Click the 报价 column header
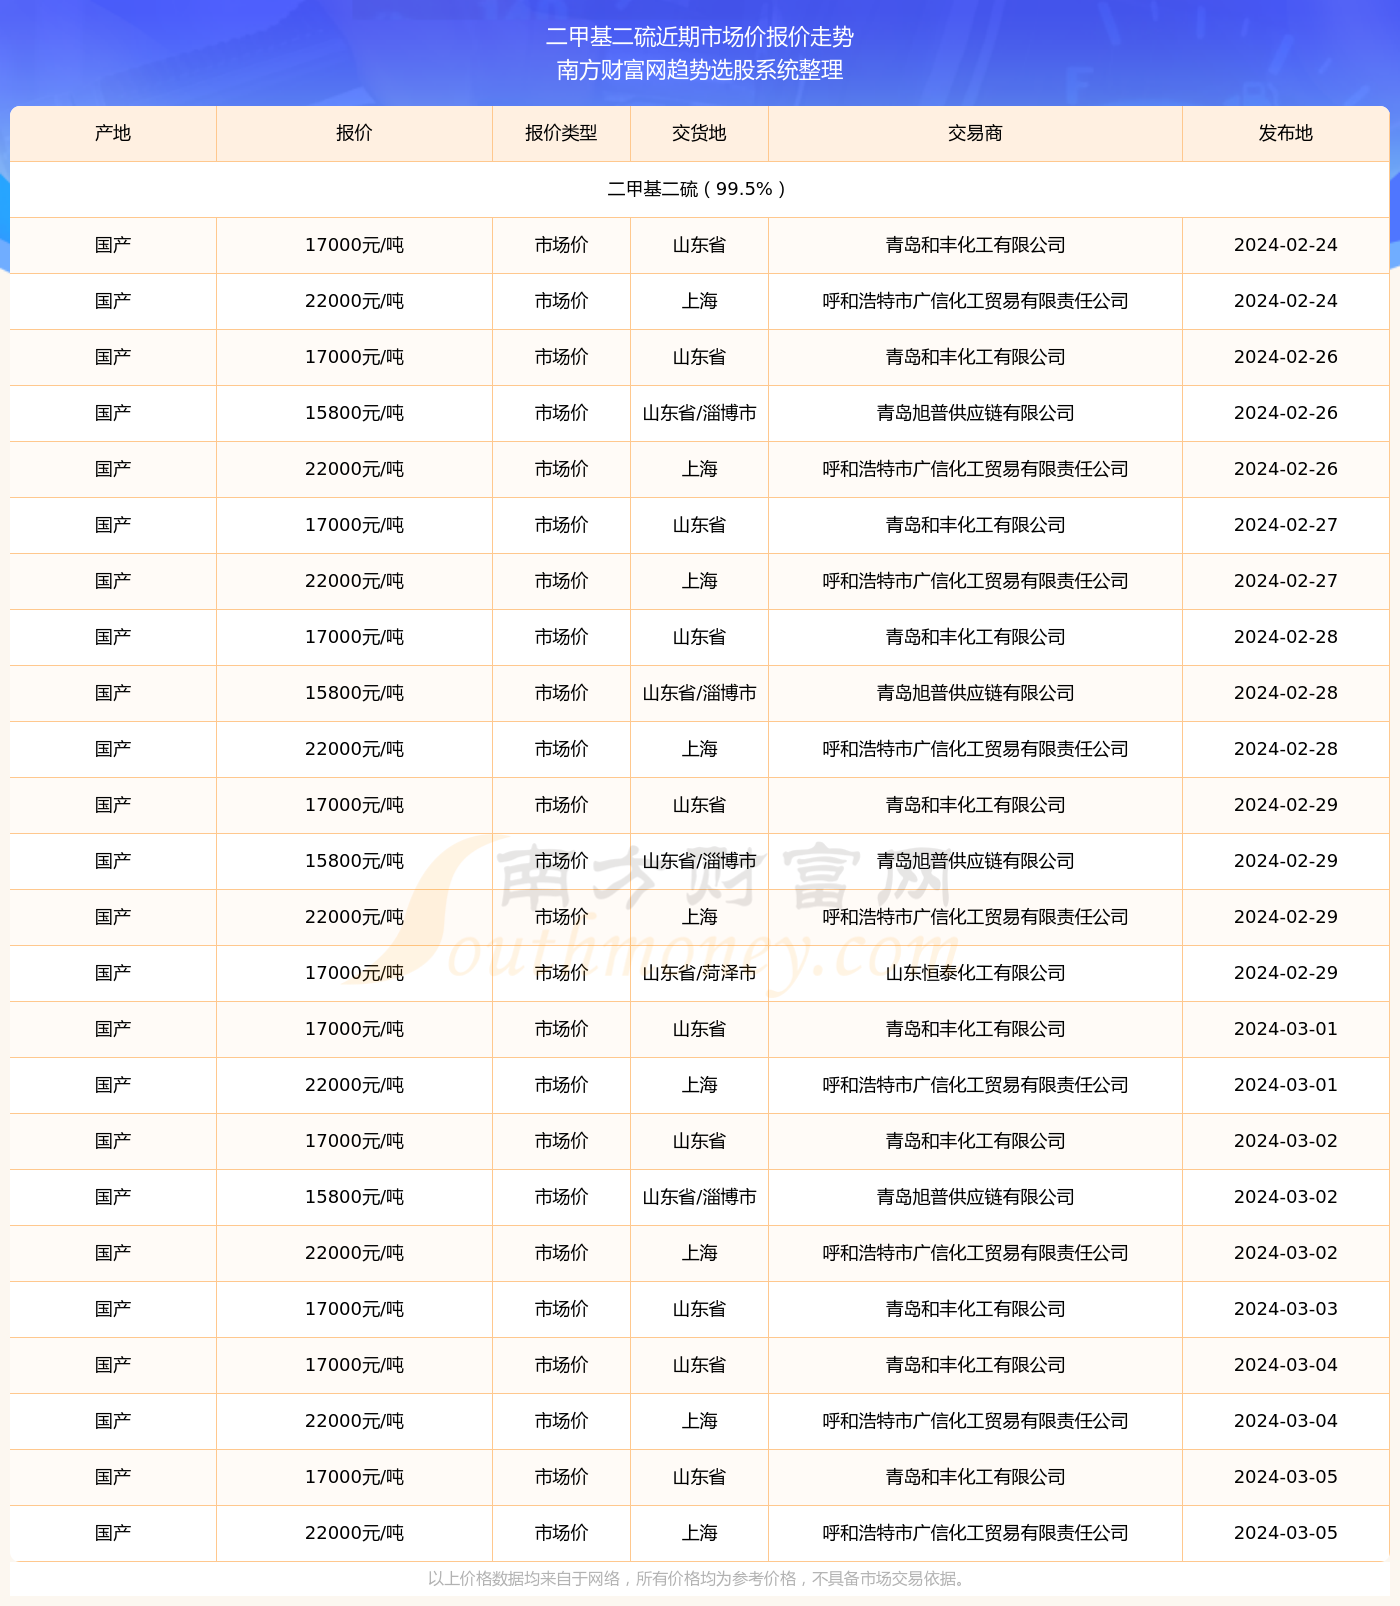 click(x=354, y=133)
